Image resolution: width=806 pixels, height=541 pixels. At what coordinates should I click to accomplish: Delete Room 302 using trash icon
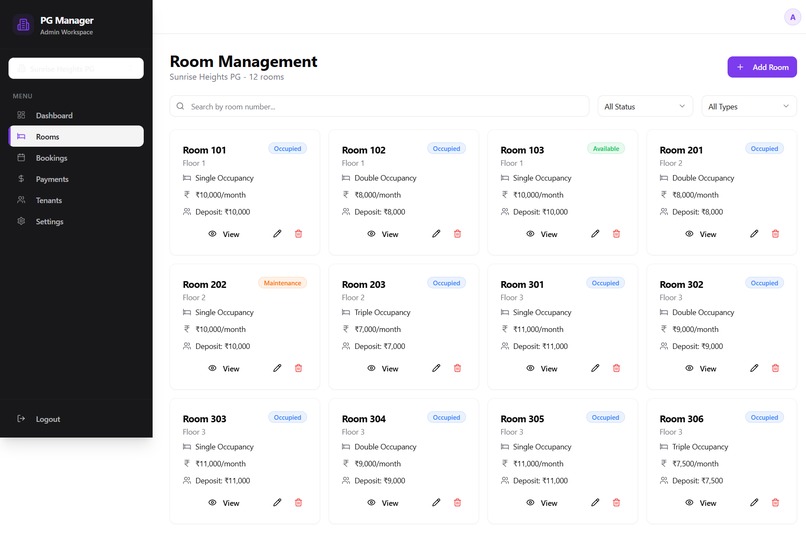[x=775, y=368]
